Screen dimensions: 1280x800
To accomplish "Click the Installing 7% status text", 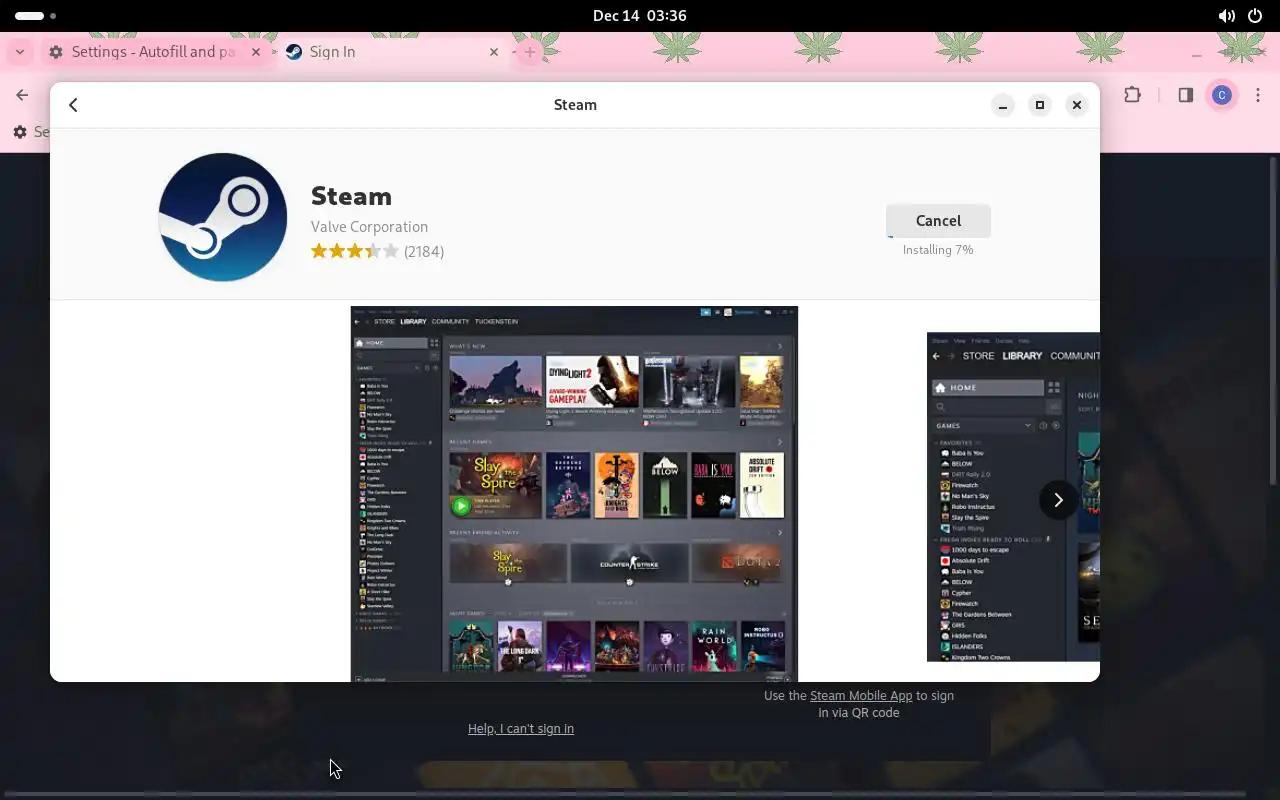I will pyautogui.click(x=938, y=250).
